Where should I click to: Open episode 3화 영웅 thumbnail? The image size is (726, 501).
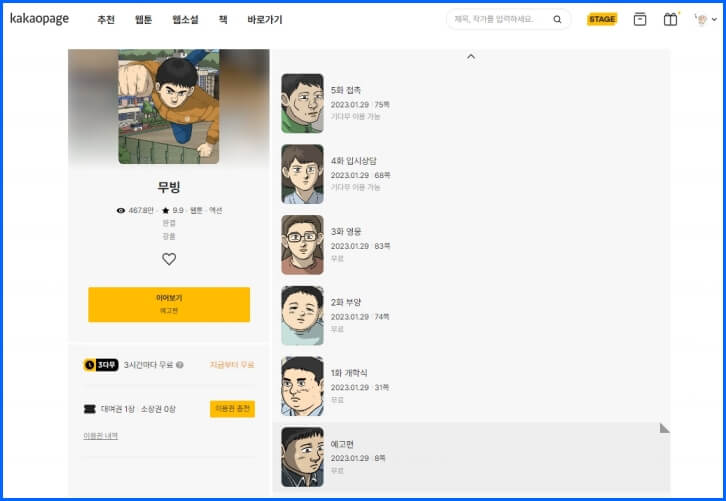[302, 245]
